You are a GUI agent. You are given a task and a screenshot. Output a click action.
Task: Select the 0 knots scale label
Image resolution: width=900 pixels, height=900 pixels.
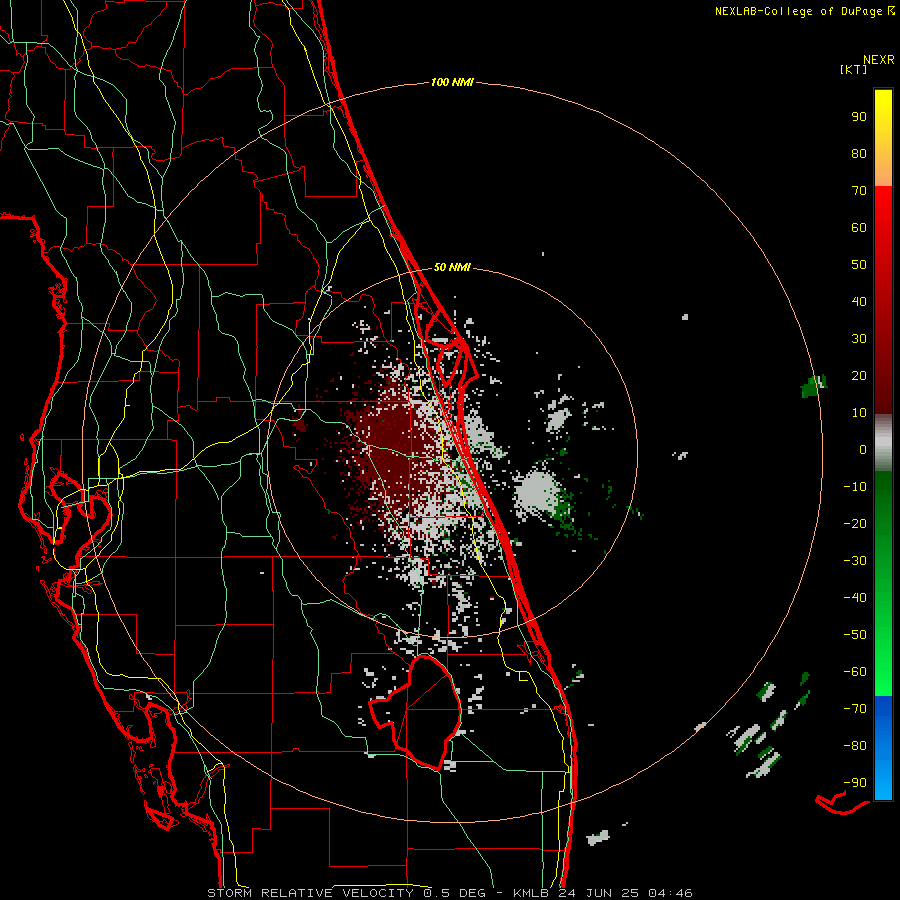pyautogui.click(x=863, y=450)
